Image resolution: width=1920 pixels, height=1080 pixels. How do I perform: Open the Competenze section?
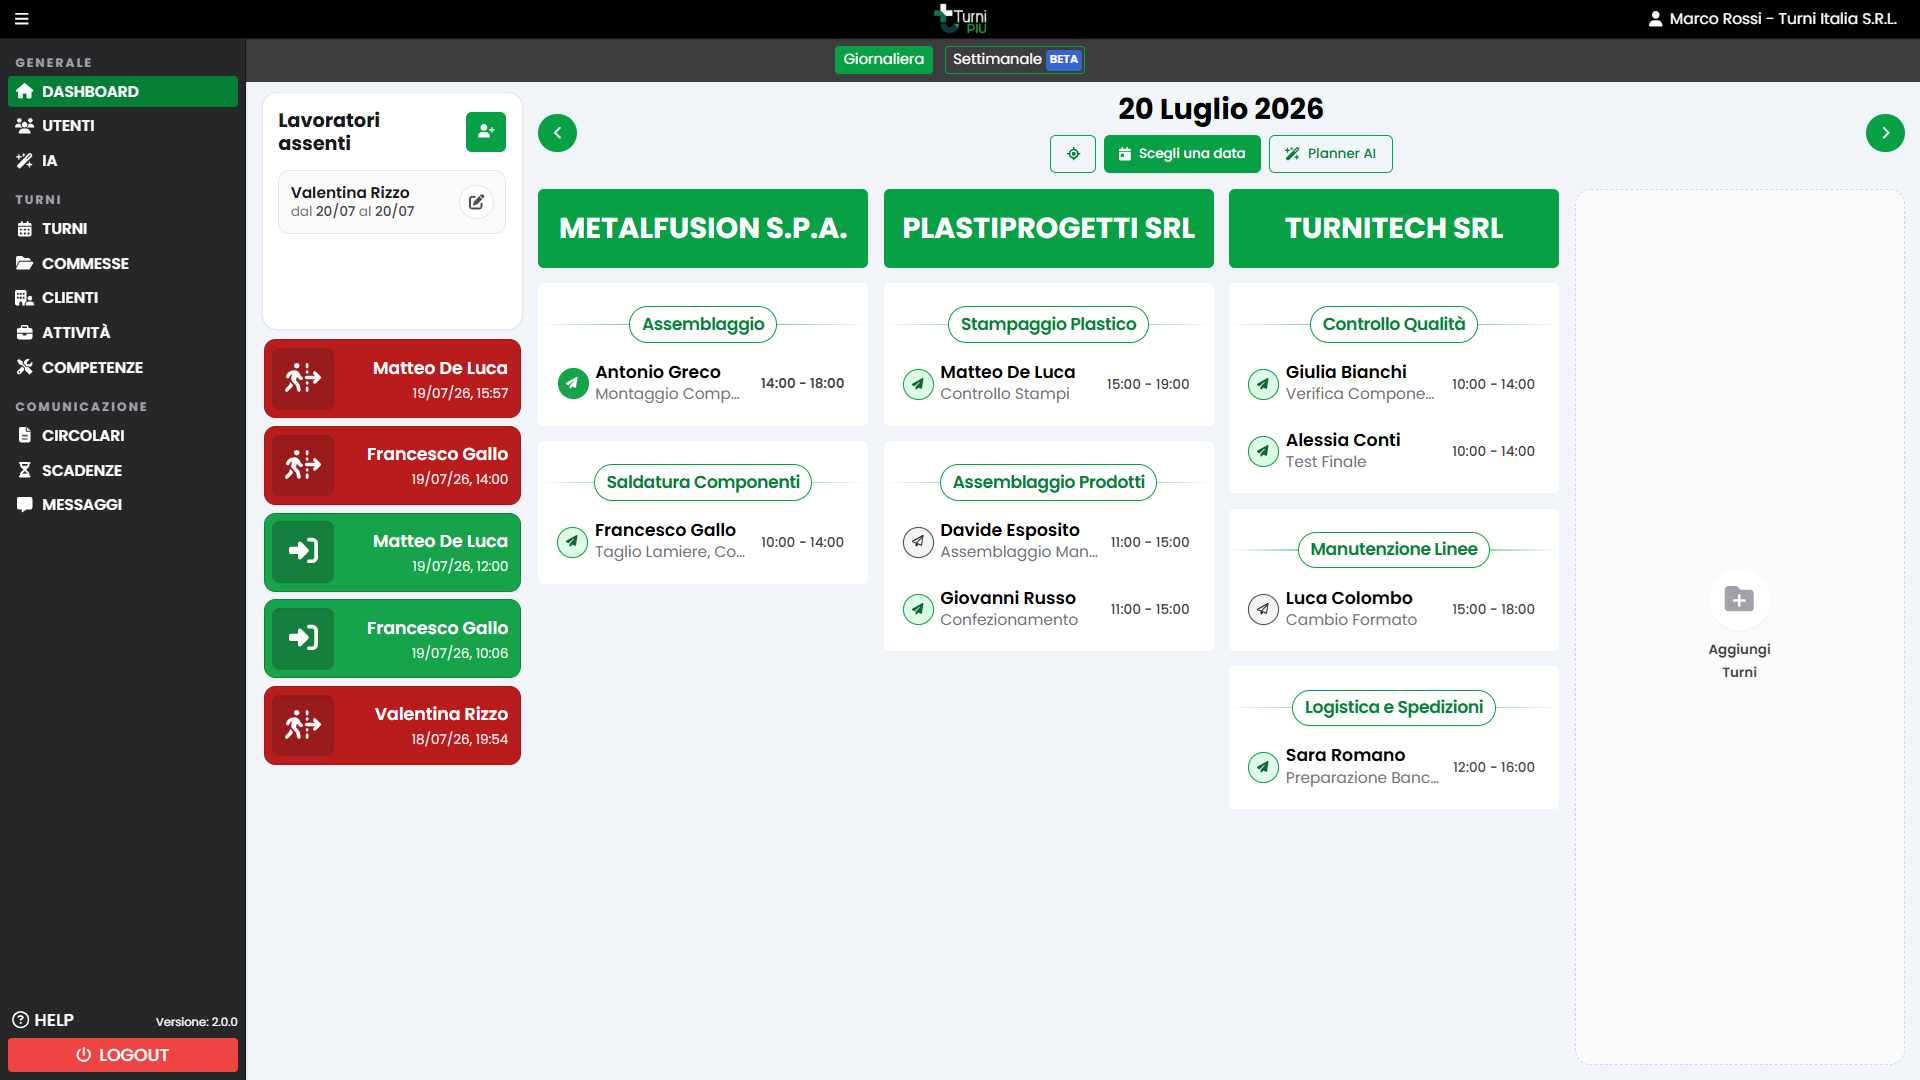pyautogui.click(x=123, y=368)
